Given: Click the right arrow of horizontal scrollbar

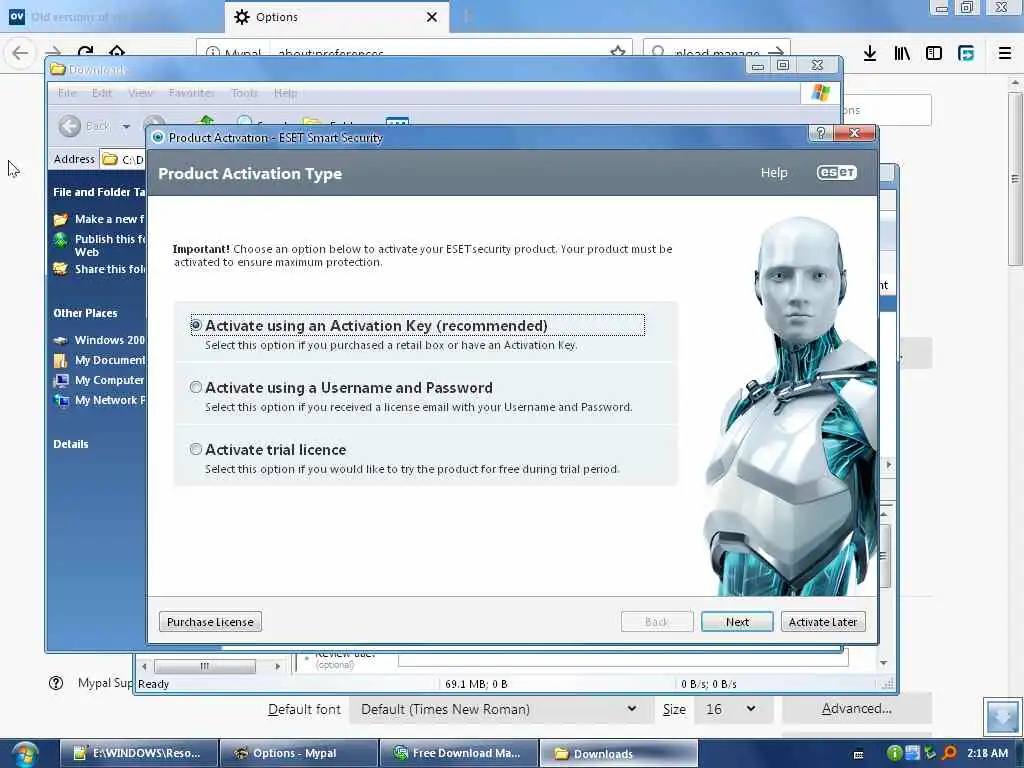Looking at the screenshot, I should (x=278, y=666).
